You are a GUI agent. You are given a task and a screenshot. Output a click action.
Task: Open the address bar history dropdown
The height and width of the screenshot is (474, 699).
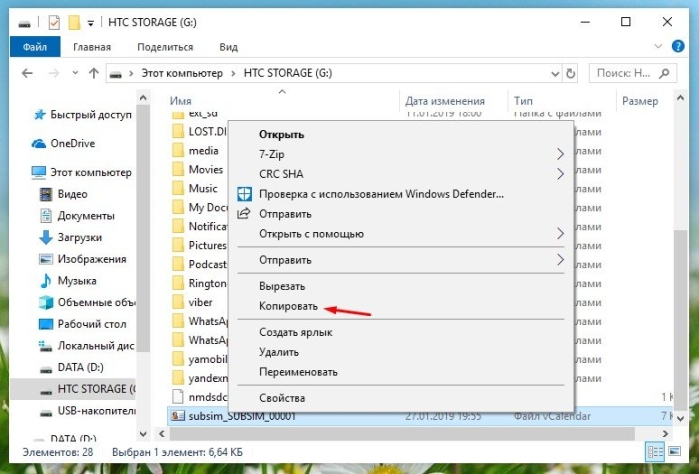[555, 74]
